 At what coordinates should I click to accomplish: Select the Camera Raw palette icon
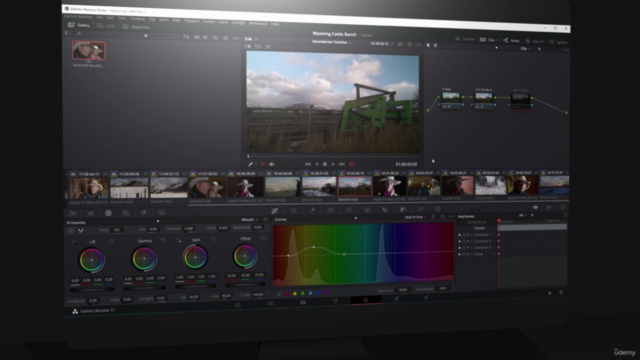pyautogui.click(x=73, y=213)
